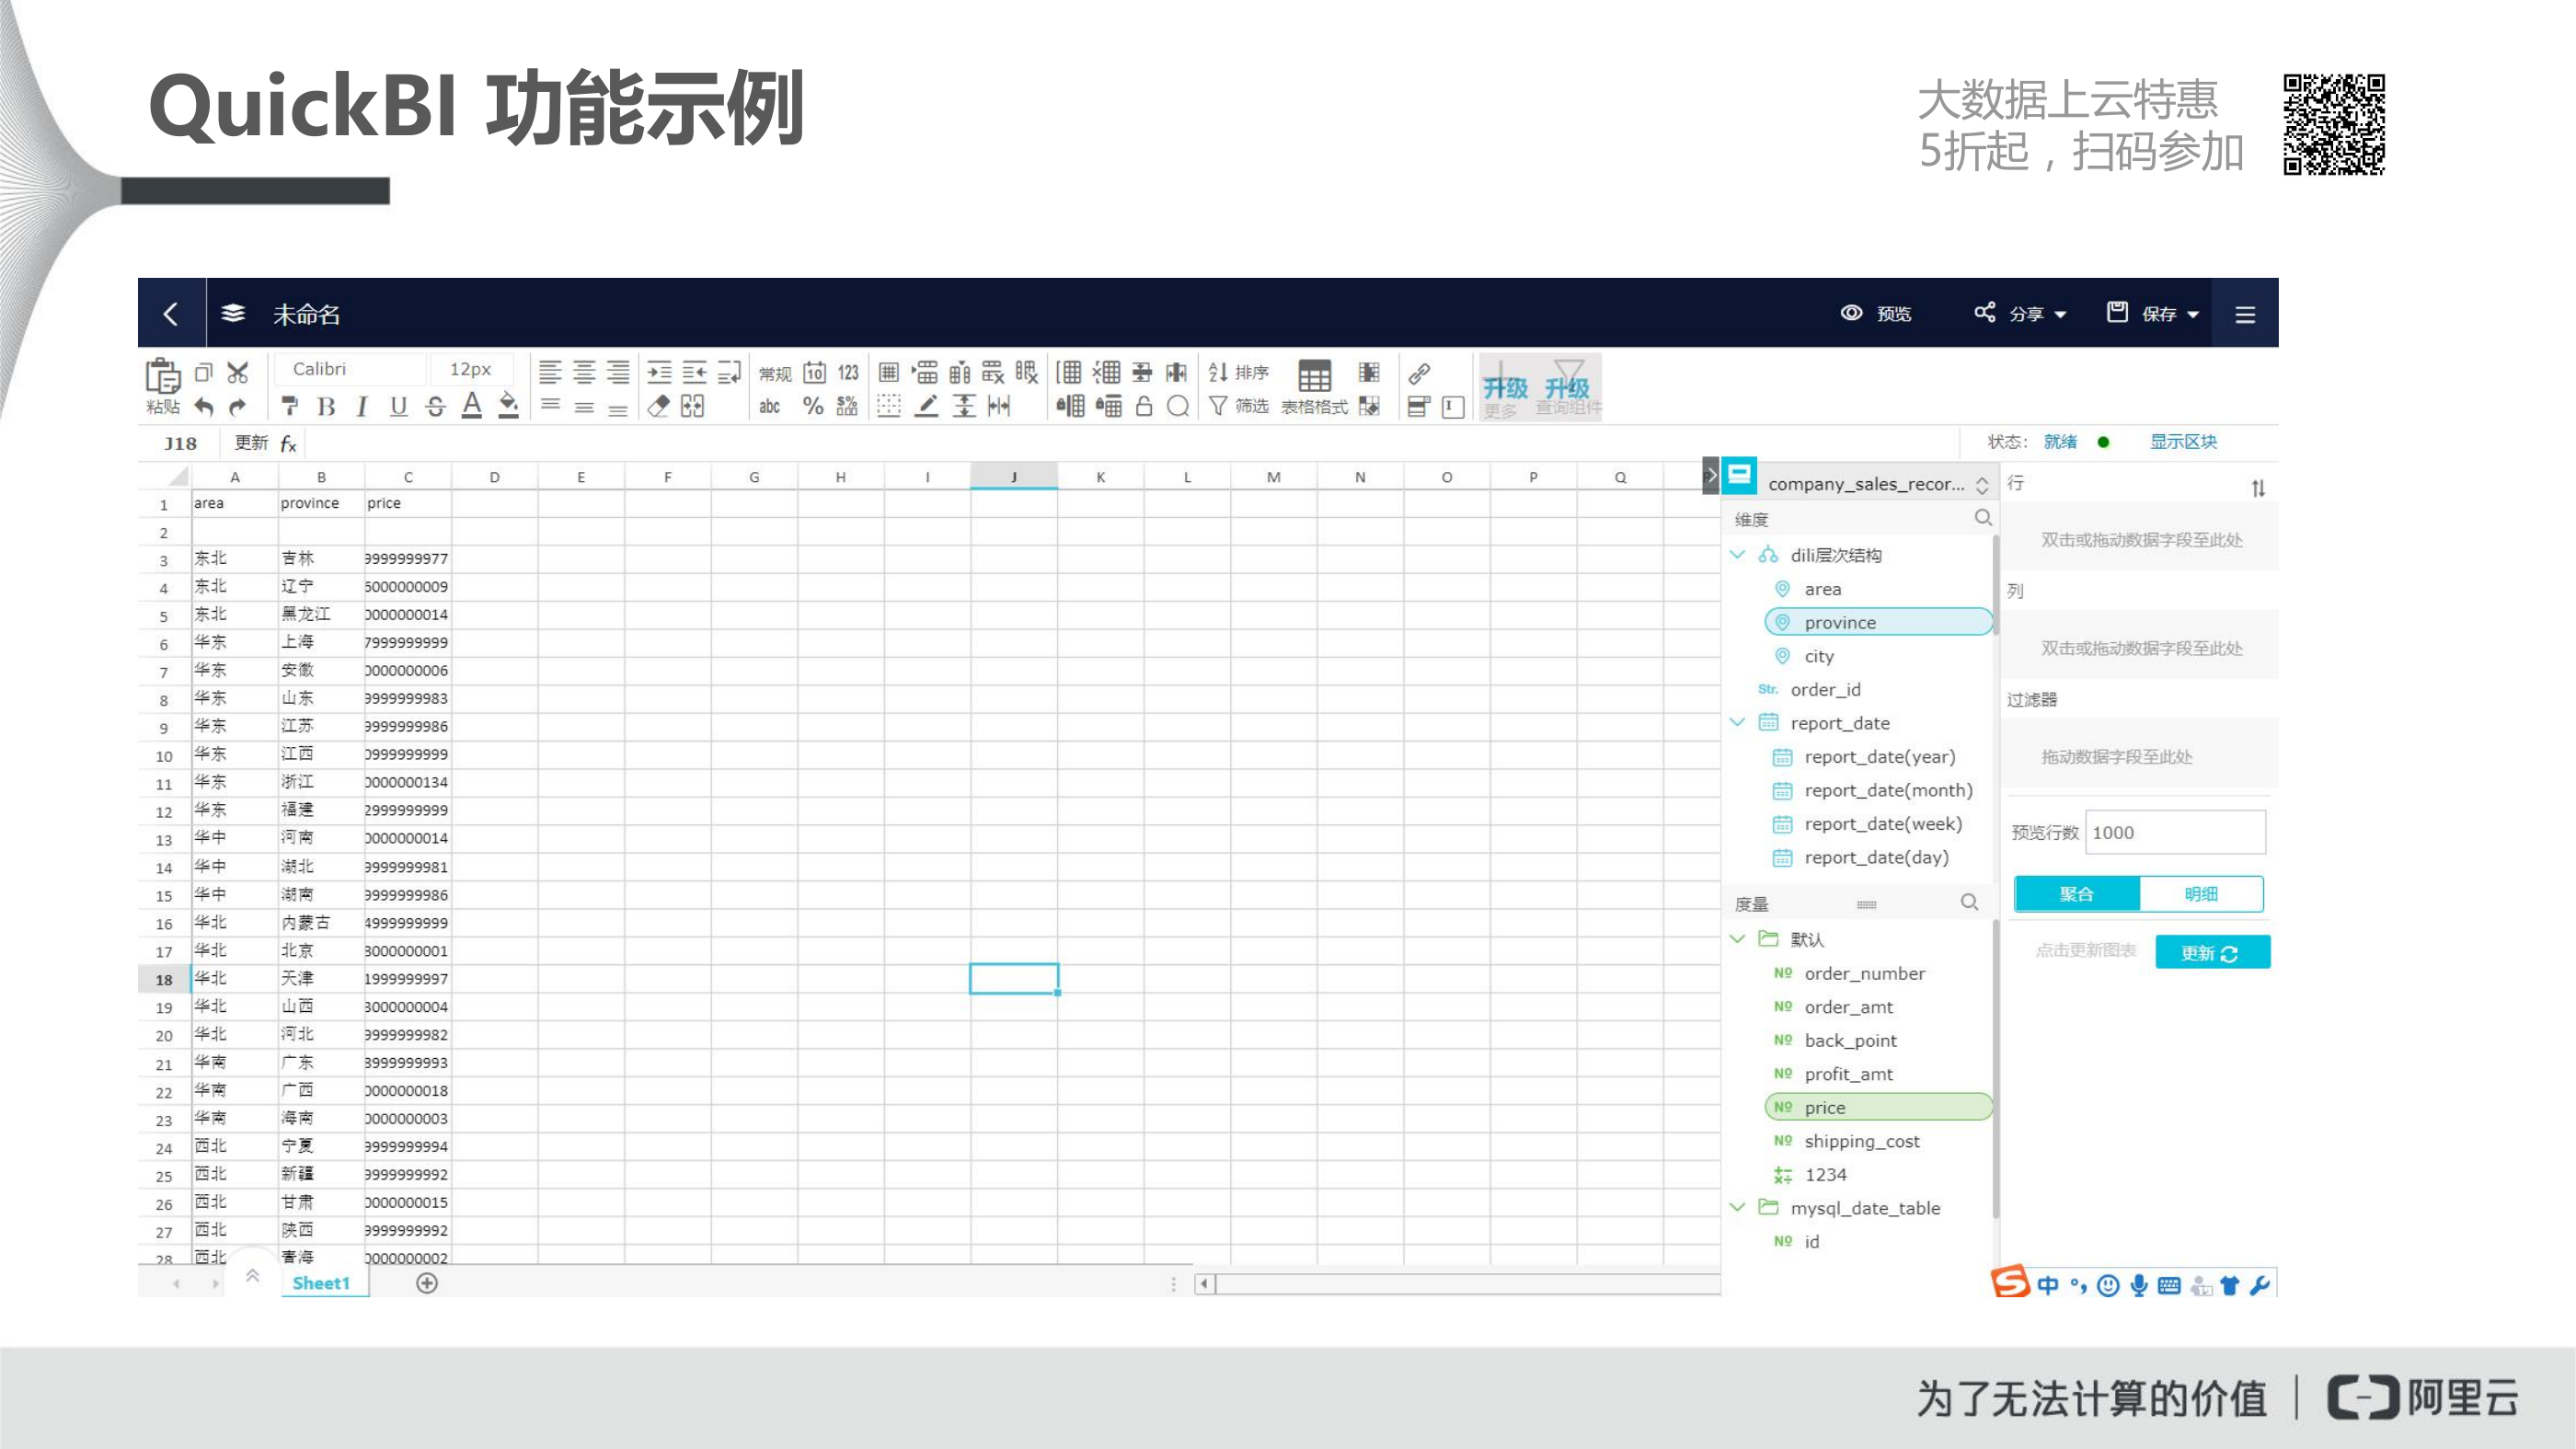
Task: Click preview rows input 1000
Action: click(2175, 832)
